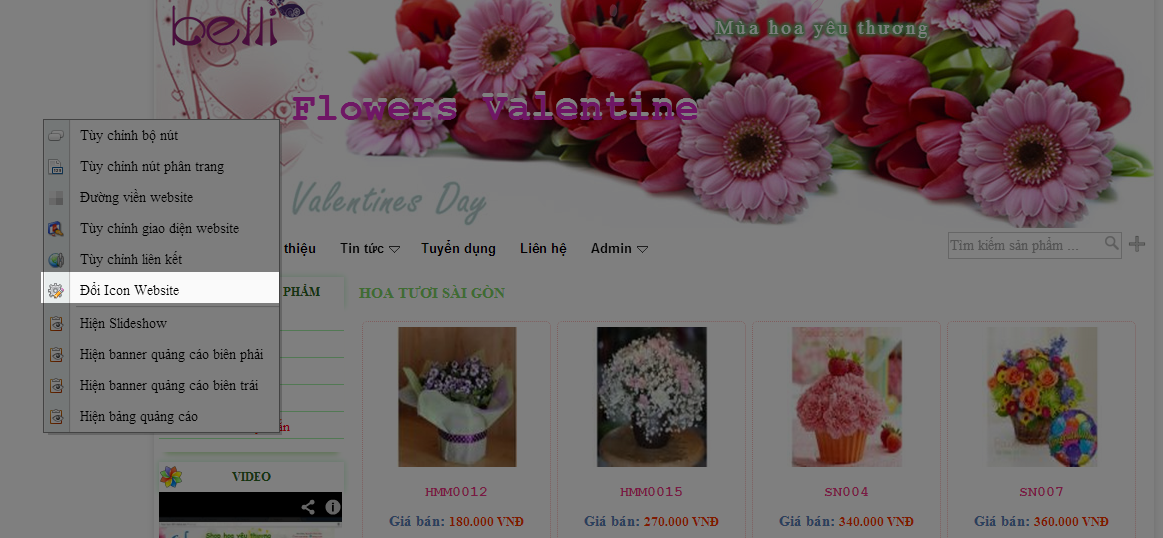Click the Tùy chỉnh giao diện website icon
Image resolution: width=1163 pixels, height=538 pixels.
(x=56, y=229)
